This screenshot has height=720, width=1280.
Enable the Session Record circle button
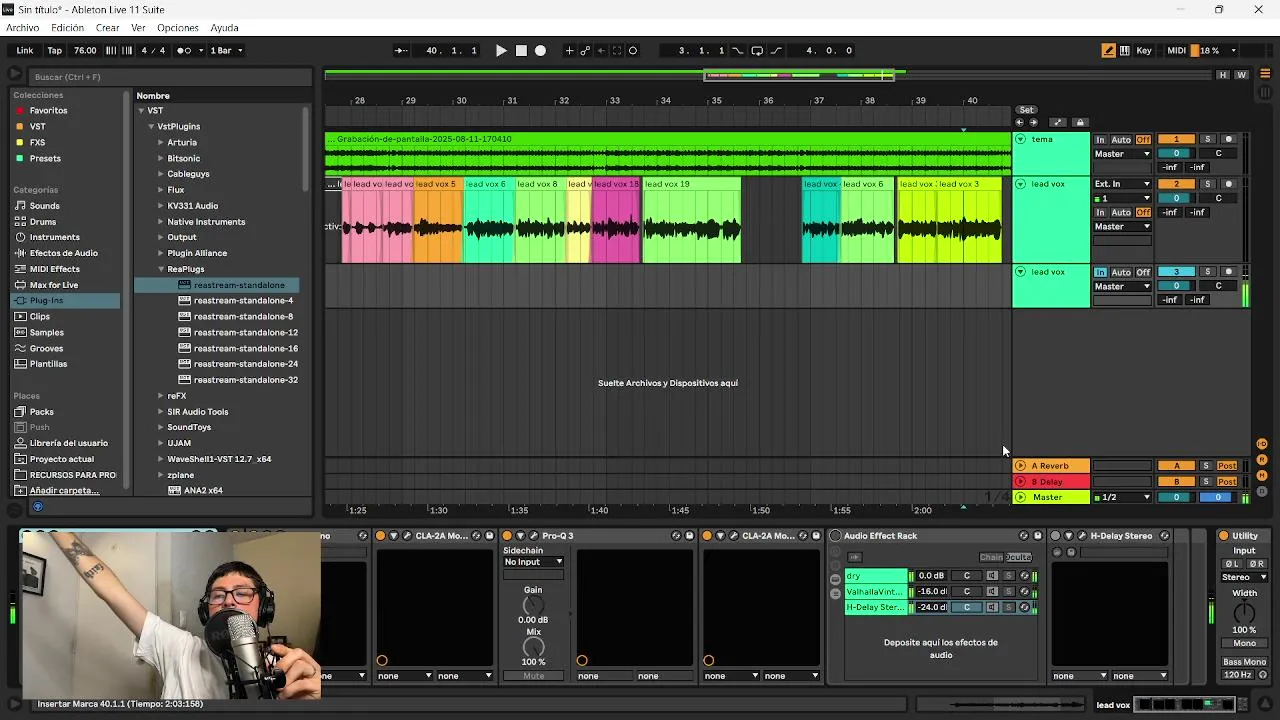click(x=632, y=50)
